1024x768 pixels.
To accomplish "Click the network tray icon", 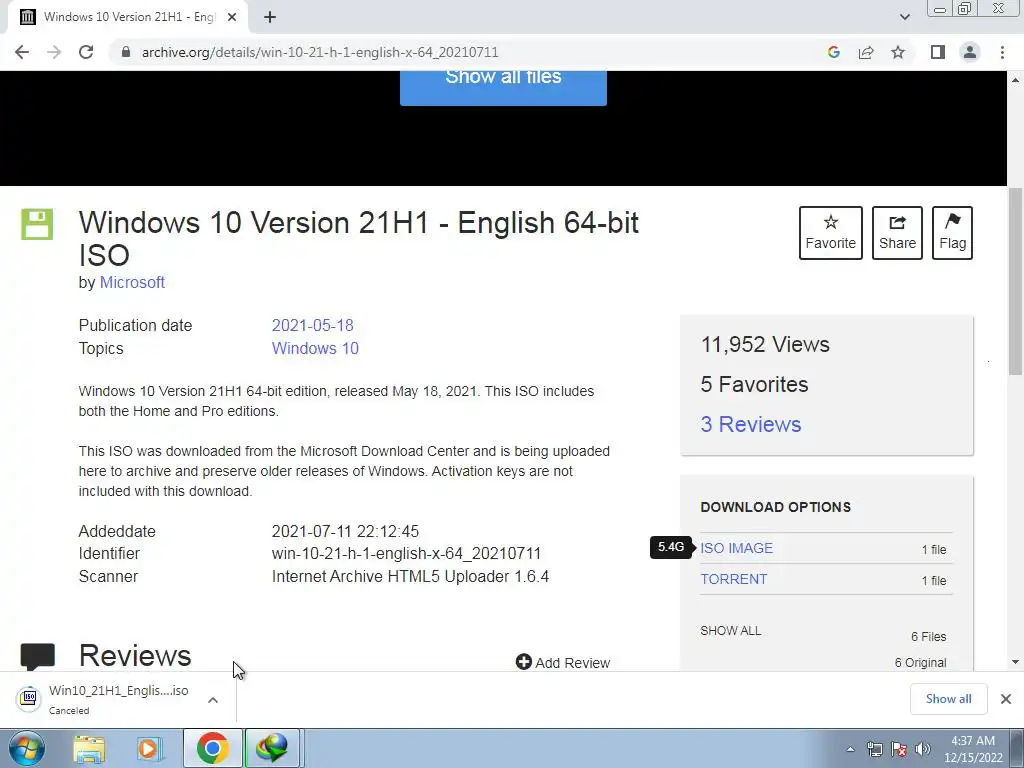I will (874, 749).
